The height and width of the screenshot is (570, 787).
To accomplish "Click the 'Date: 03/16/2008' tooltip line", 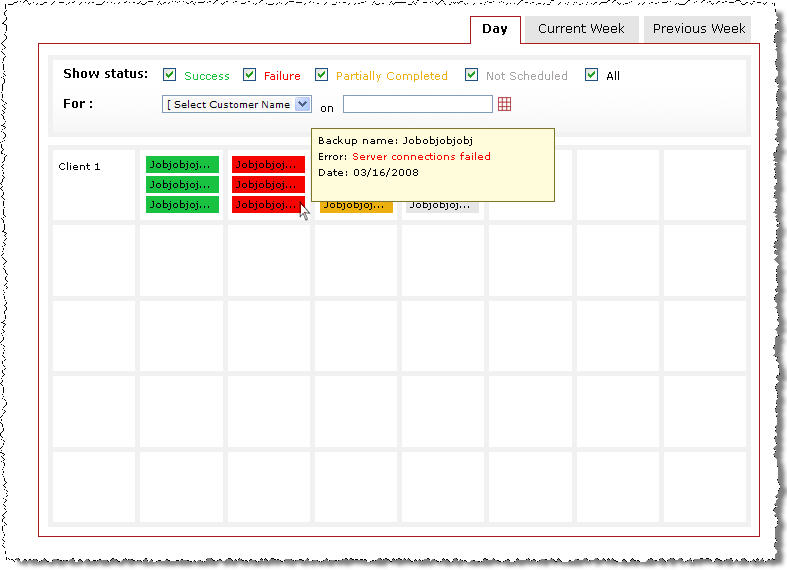I will [368, 173].
